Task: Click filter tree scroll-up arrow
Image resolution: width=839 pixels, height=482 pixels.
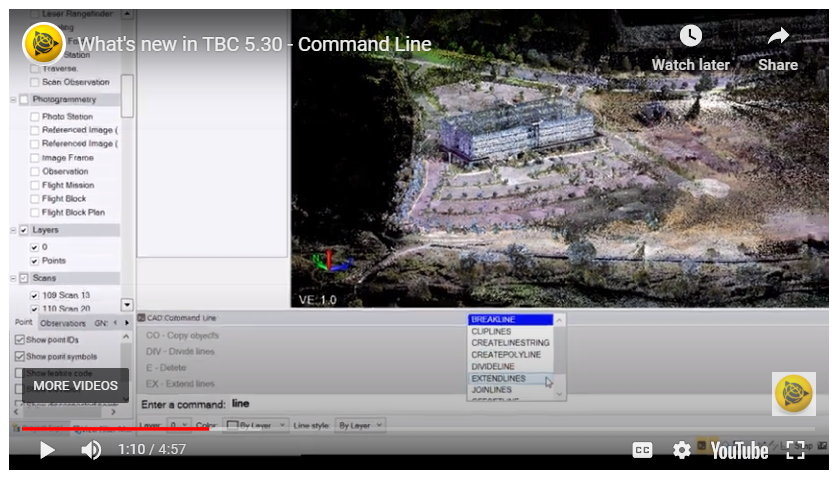Action: pyautogui.click(x=127, y=13)
